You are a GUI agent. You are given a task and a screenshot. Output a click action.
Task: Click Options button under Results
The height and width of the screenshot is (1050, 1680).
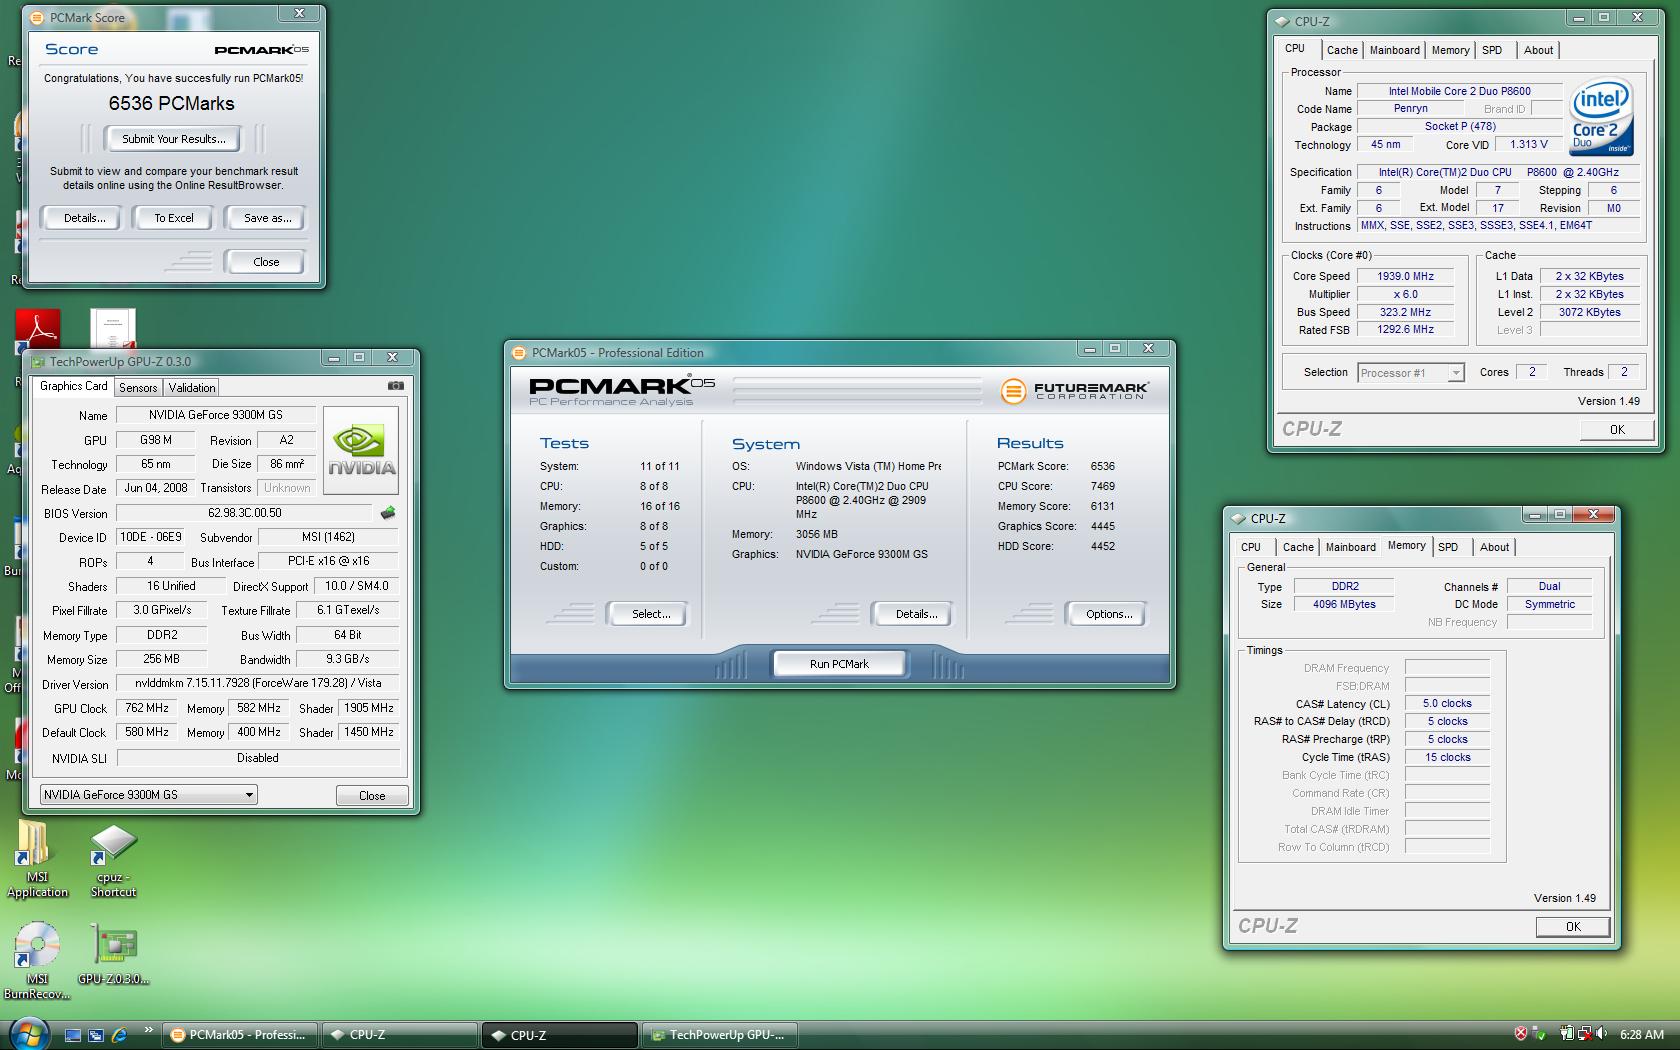tap(1109, 614)
